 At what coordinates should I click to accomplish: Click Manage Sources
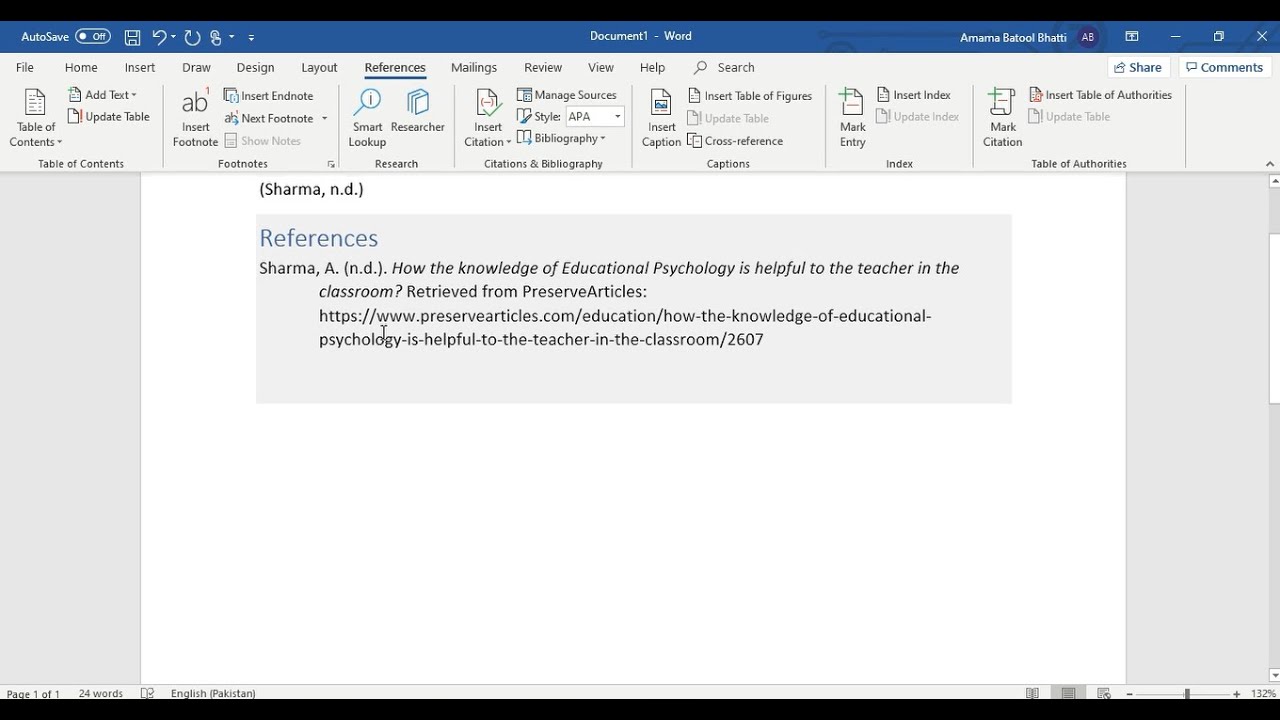coord(567,95)
